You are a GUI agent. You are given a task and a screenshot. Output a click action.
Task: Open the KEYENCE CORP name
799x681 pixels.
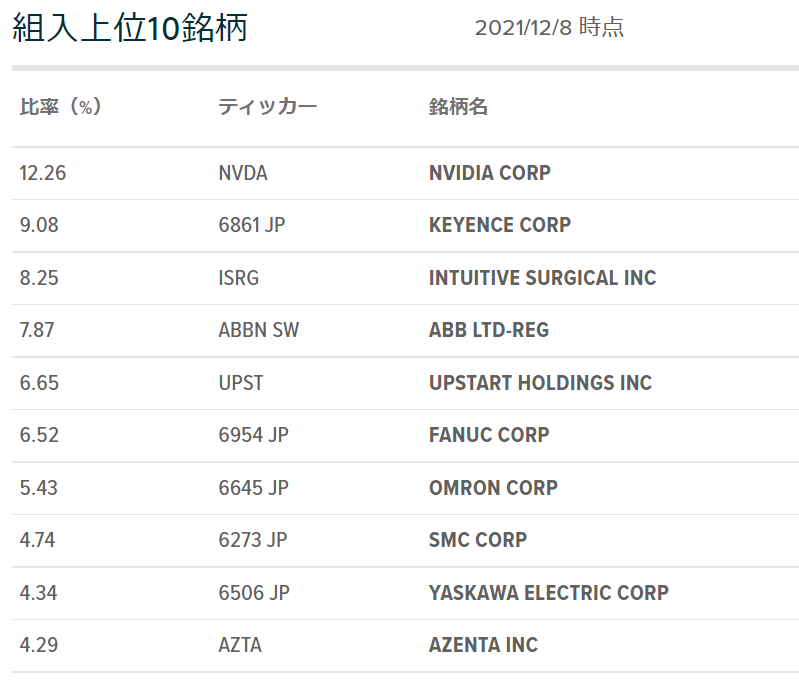click(x=500, y=225)
